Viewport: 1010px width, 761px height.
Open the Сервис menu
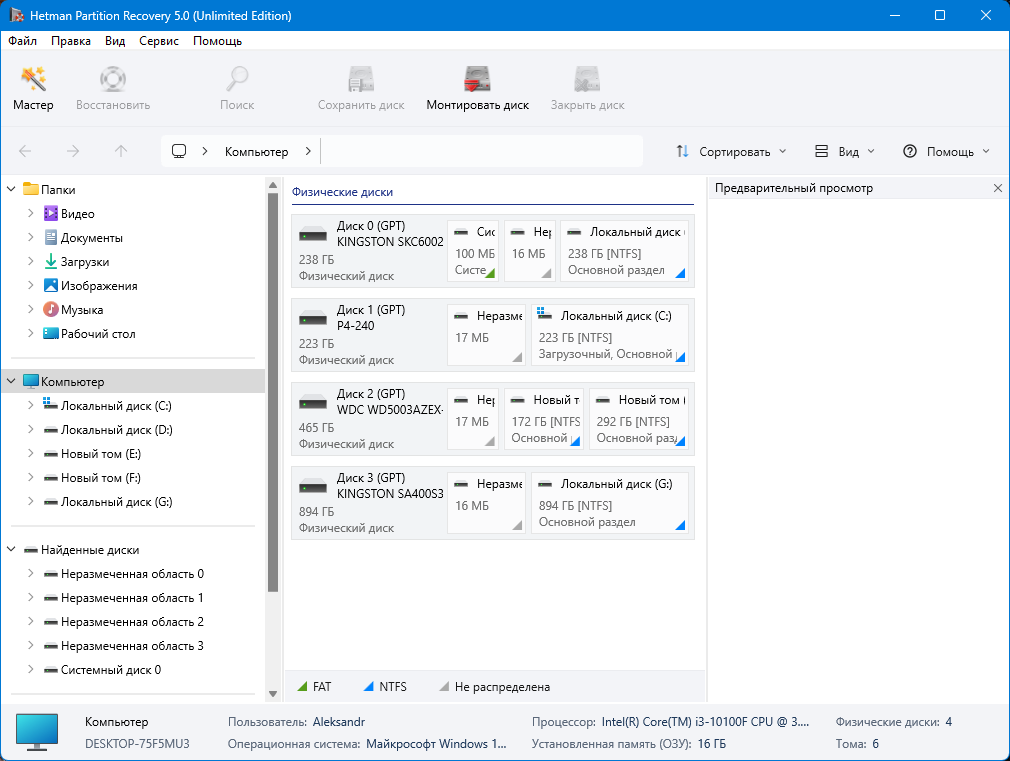tap(159, 41)
